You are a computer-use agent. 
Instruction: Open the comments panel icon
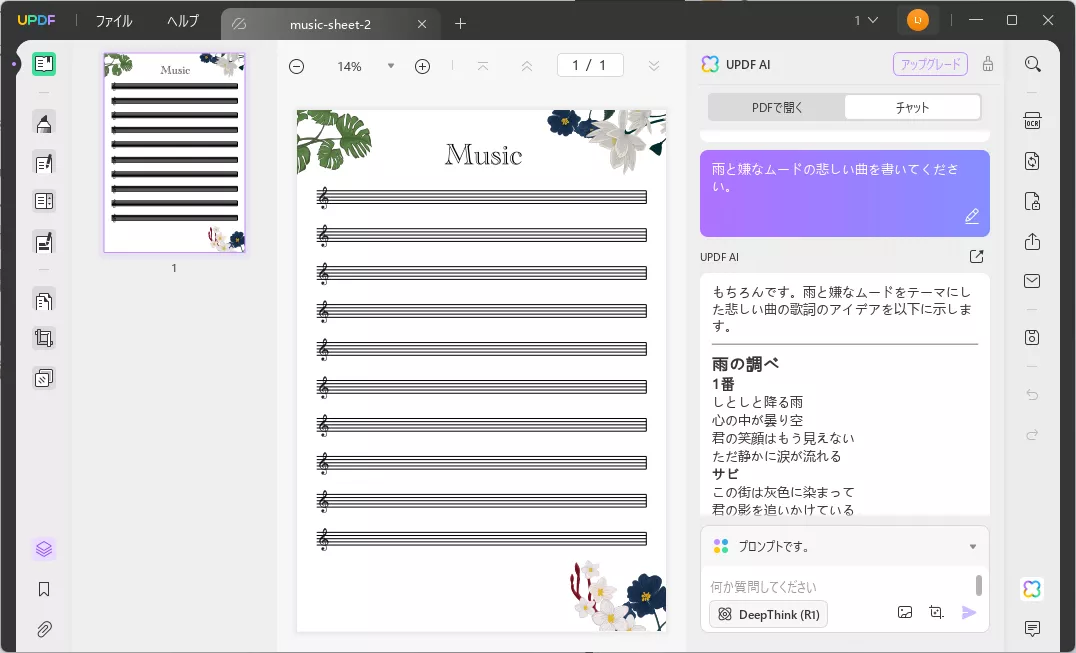(x=1032, y=628)
